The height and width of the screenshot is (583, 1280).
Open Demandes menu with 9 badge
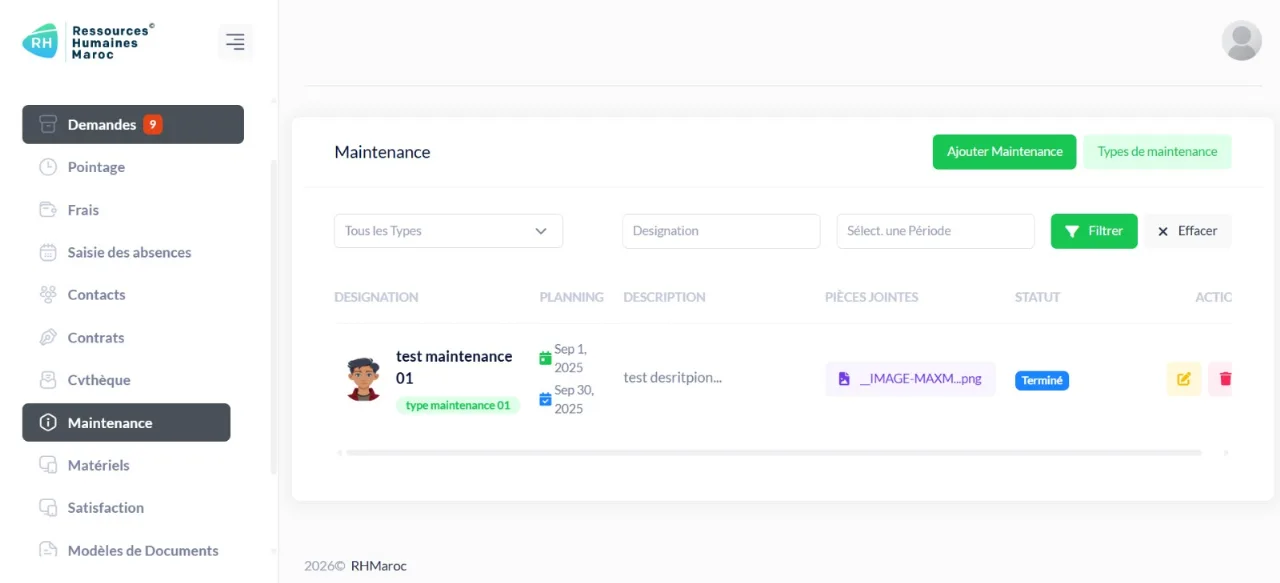coord(133,125)
